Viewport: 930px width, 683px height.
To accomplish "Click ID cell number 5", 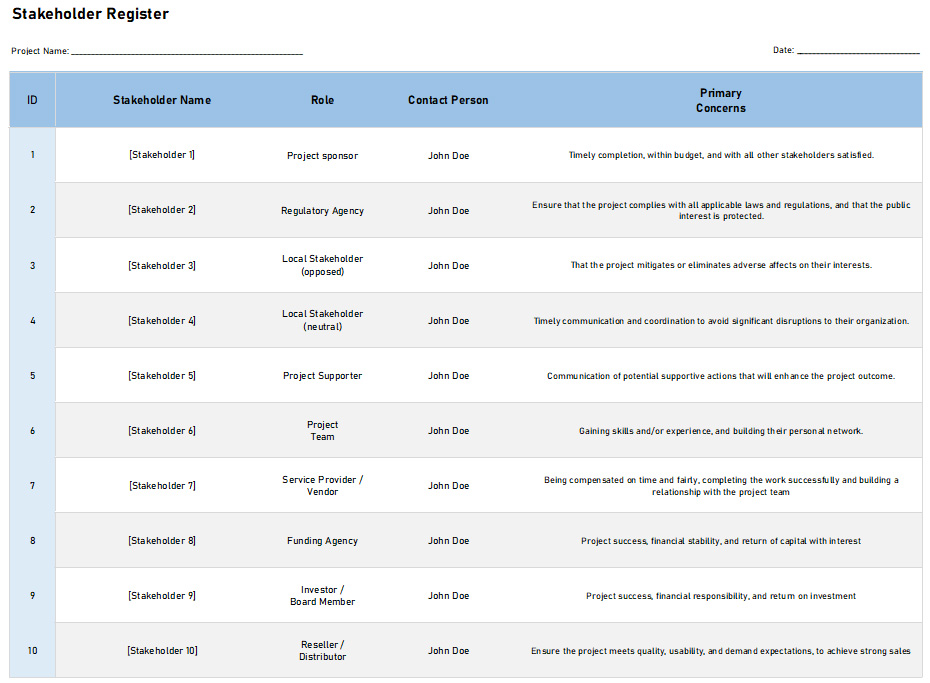I will pyautogui.click(x=33, y=376).
